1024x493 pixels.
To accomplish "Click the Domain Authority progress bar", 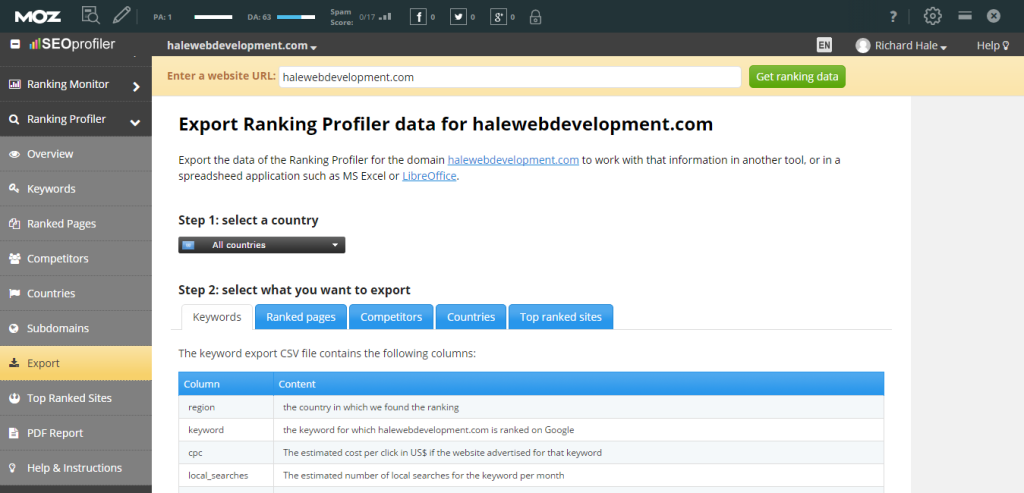I will [294, 17].
